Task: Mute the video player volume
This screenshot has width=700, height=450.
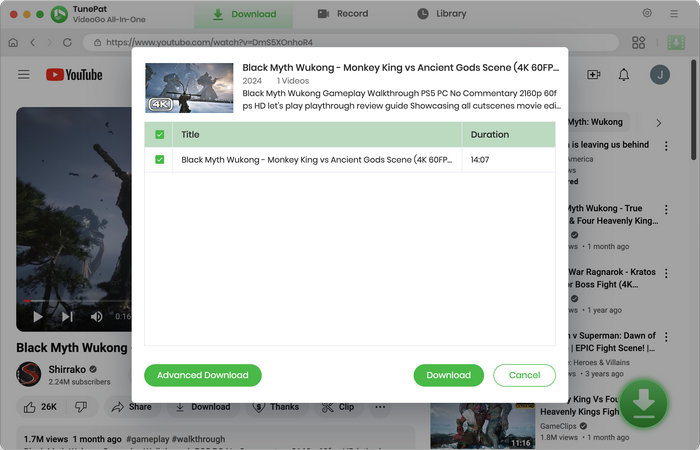Action: [x=96, y=317]
